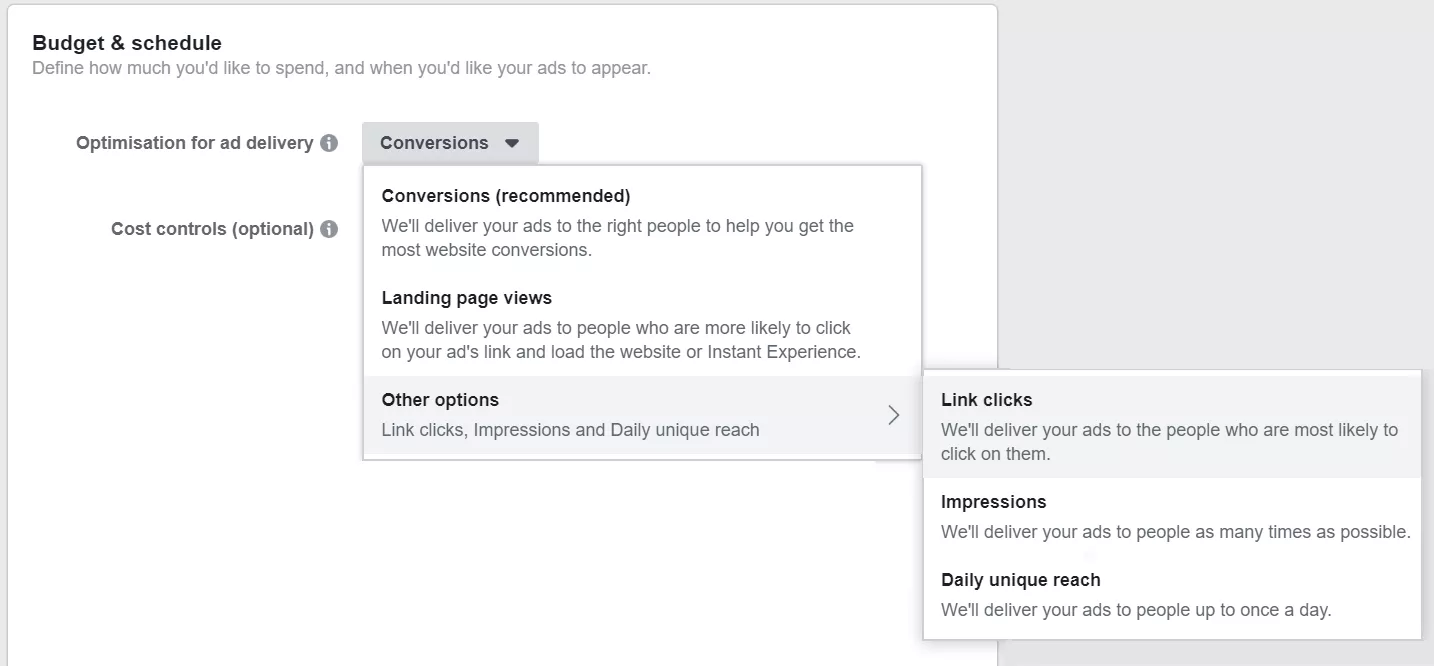Click 'Link clicks, Impressions and Daily unique reach' subtitle
1434x666 pixels.
tap(570, 430)
